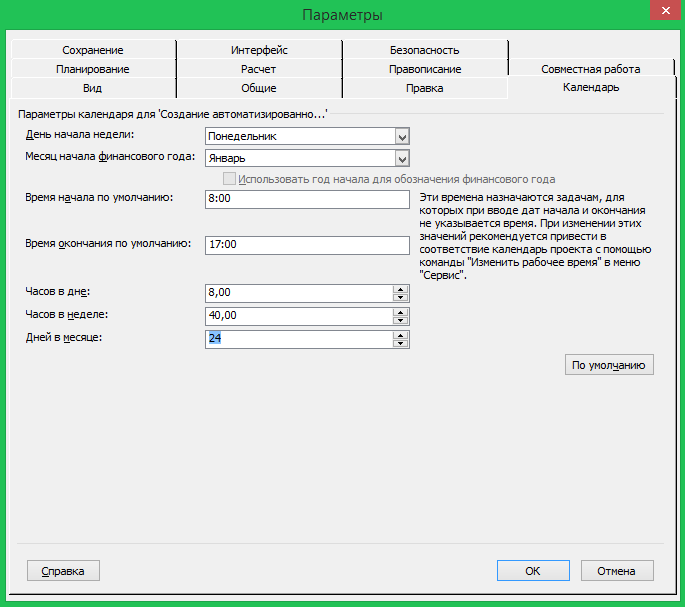Switch to the Сохранение tab
This screenshot has width=685, height=607.
[92, 50]
